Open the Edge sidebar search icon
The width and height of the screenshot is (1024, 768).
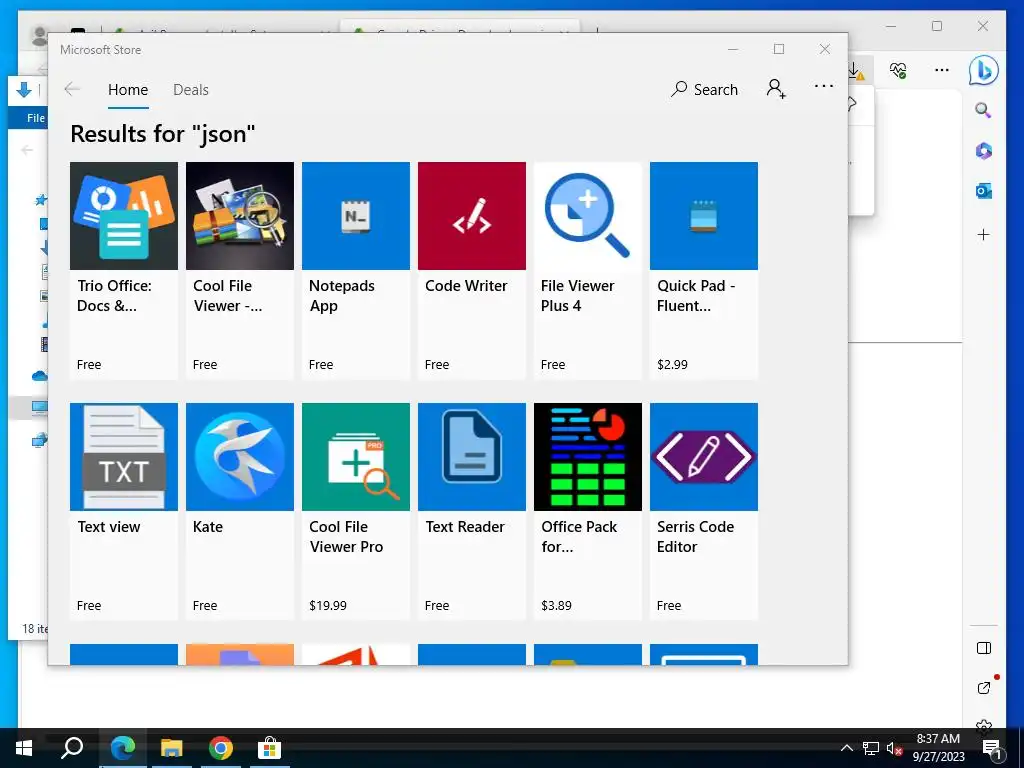tap(984, 110)
